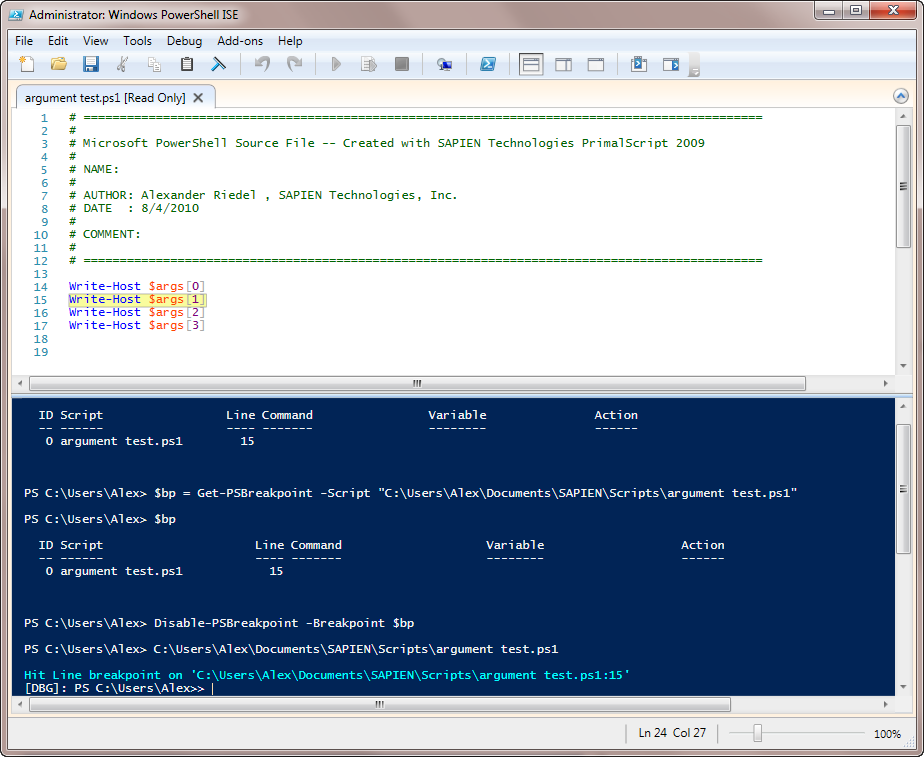Stop execution square icon
924x757 pixels.
[401, 64]
